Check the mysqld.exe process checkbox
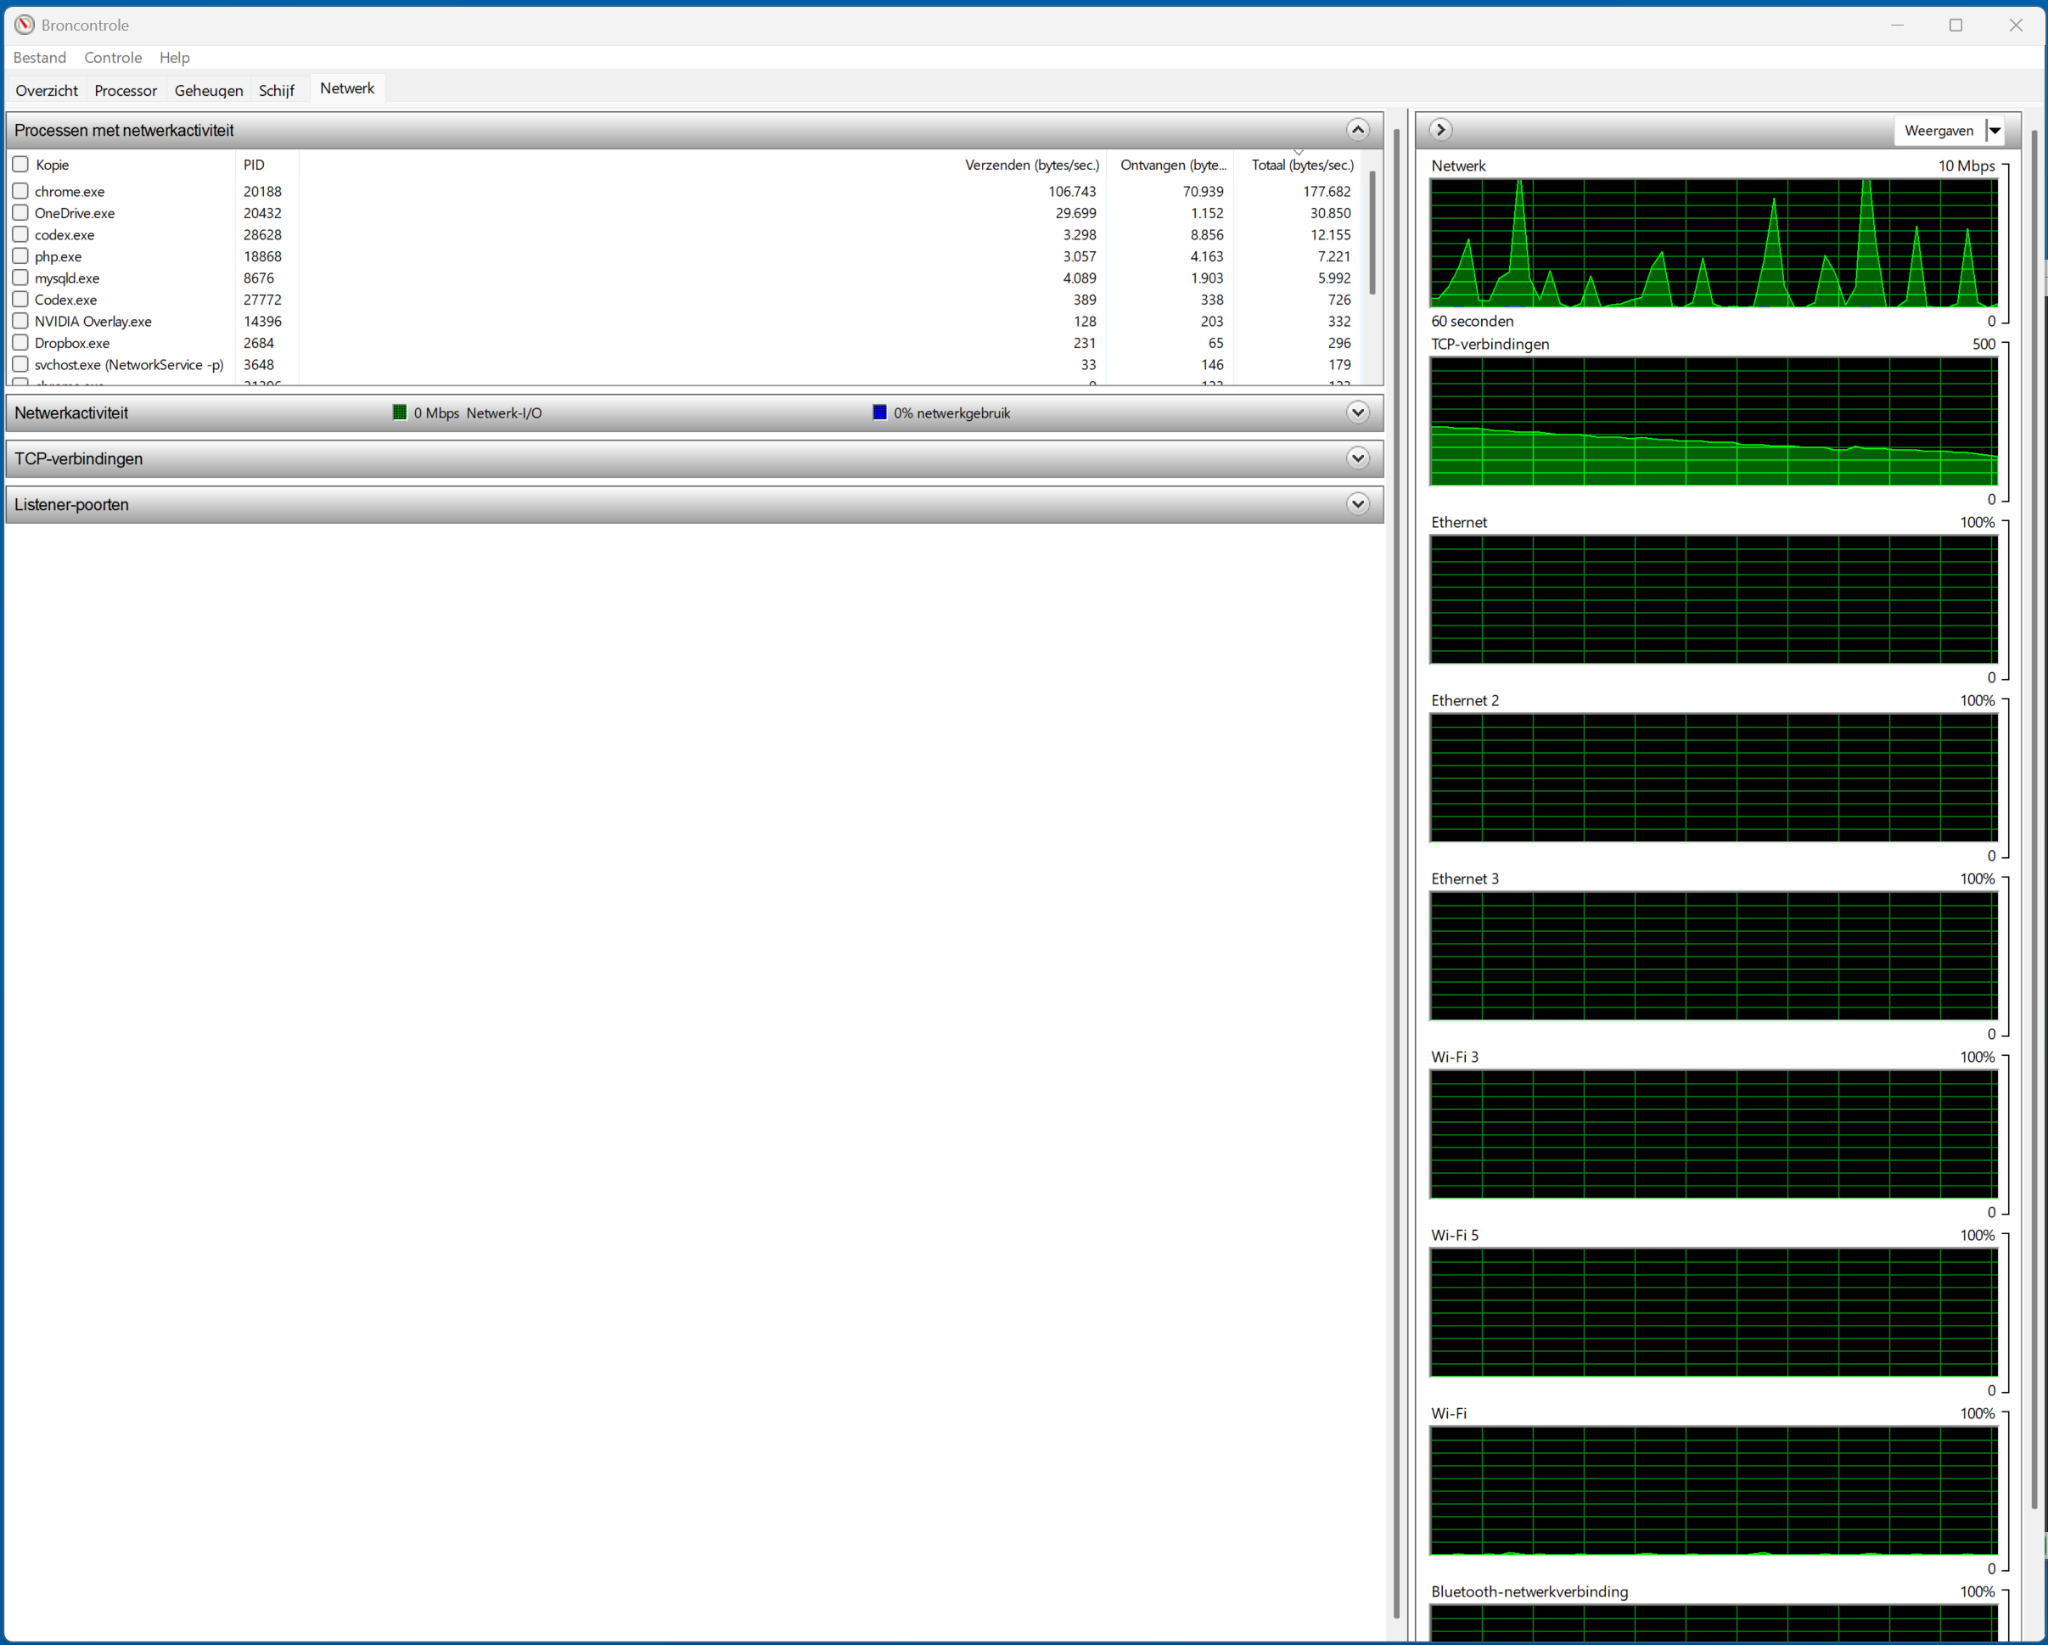 pos(20,278)
